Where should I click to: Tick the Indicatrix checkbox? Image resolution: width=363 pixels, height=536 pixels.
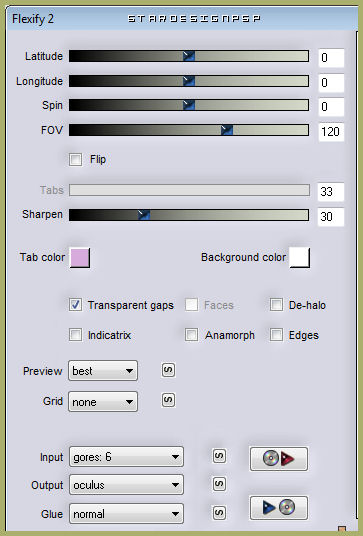point(76,335)
